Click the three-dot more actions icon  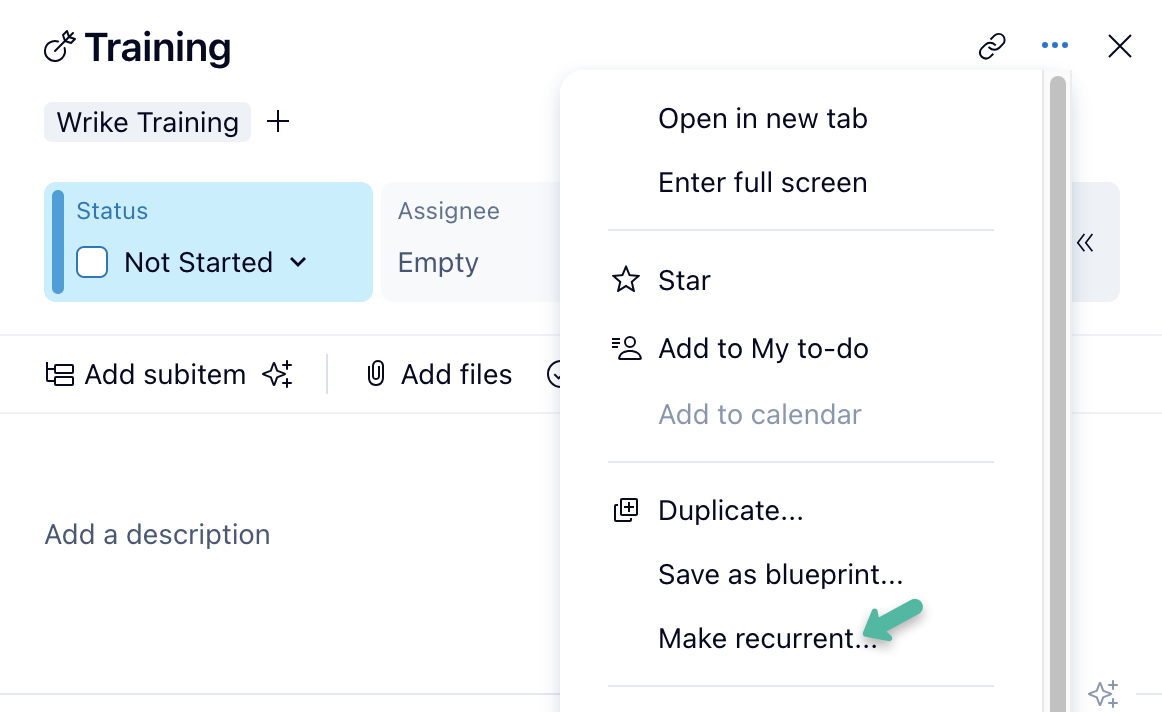click(1054, 46)
